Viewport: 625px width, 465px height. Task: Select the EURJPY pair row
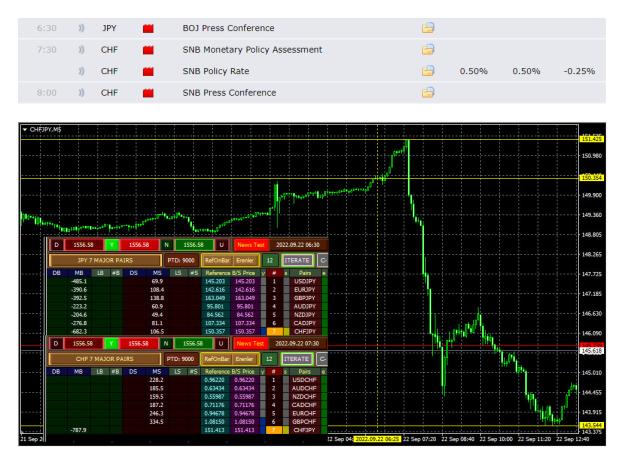305,290
